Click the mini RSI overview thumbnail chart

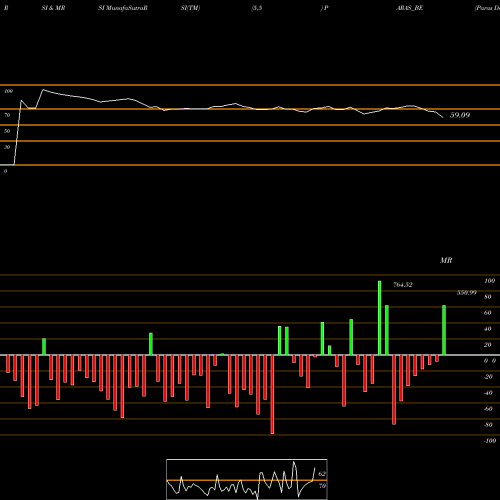point(247,479)
